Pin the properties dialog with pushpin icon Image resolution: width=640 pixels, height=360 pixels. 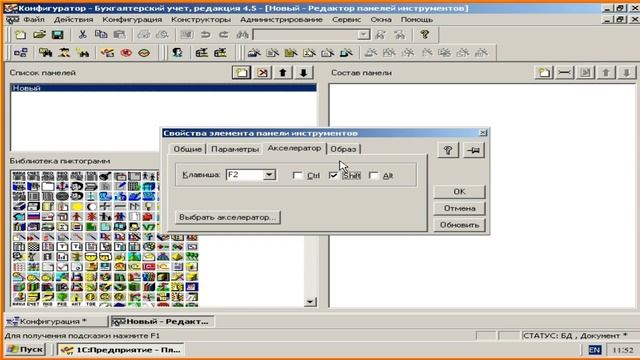tap(473, 150)
